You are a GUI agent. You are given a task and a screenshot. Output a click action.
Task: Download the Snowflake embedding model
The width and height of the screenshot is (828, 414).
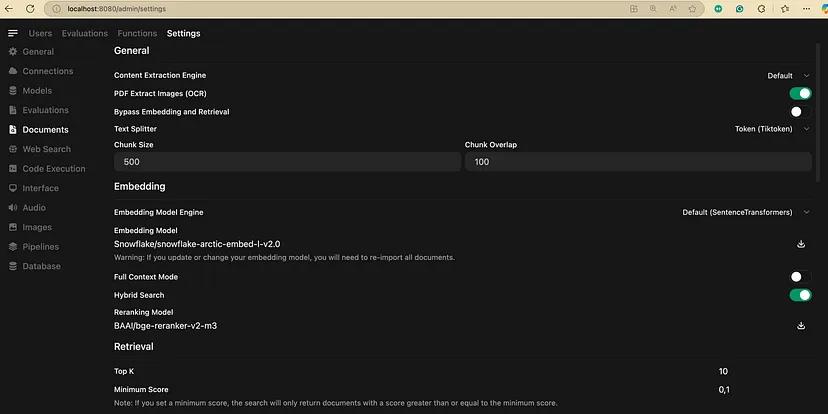pos(801,244)
